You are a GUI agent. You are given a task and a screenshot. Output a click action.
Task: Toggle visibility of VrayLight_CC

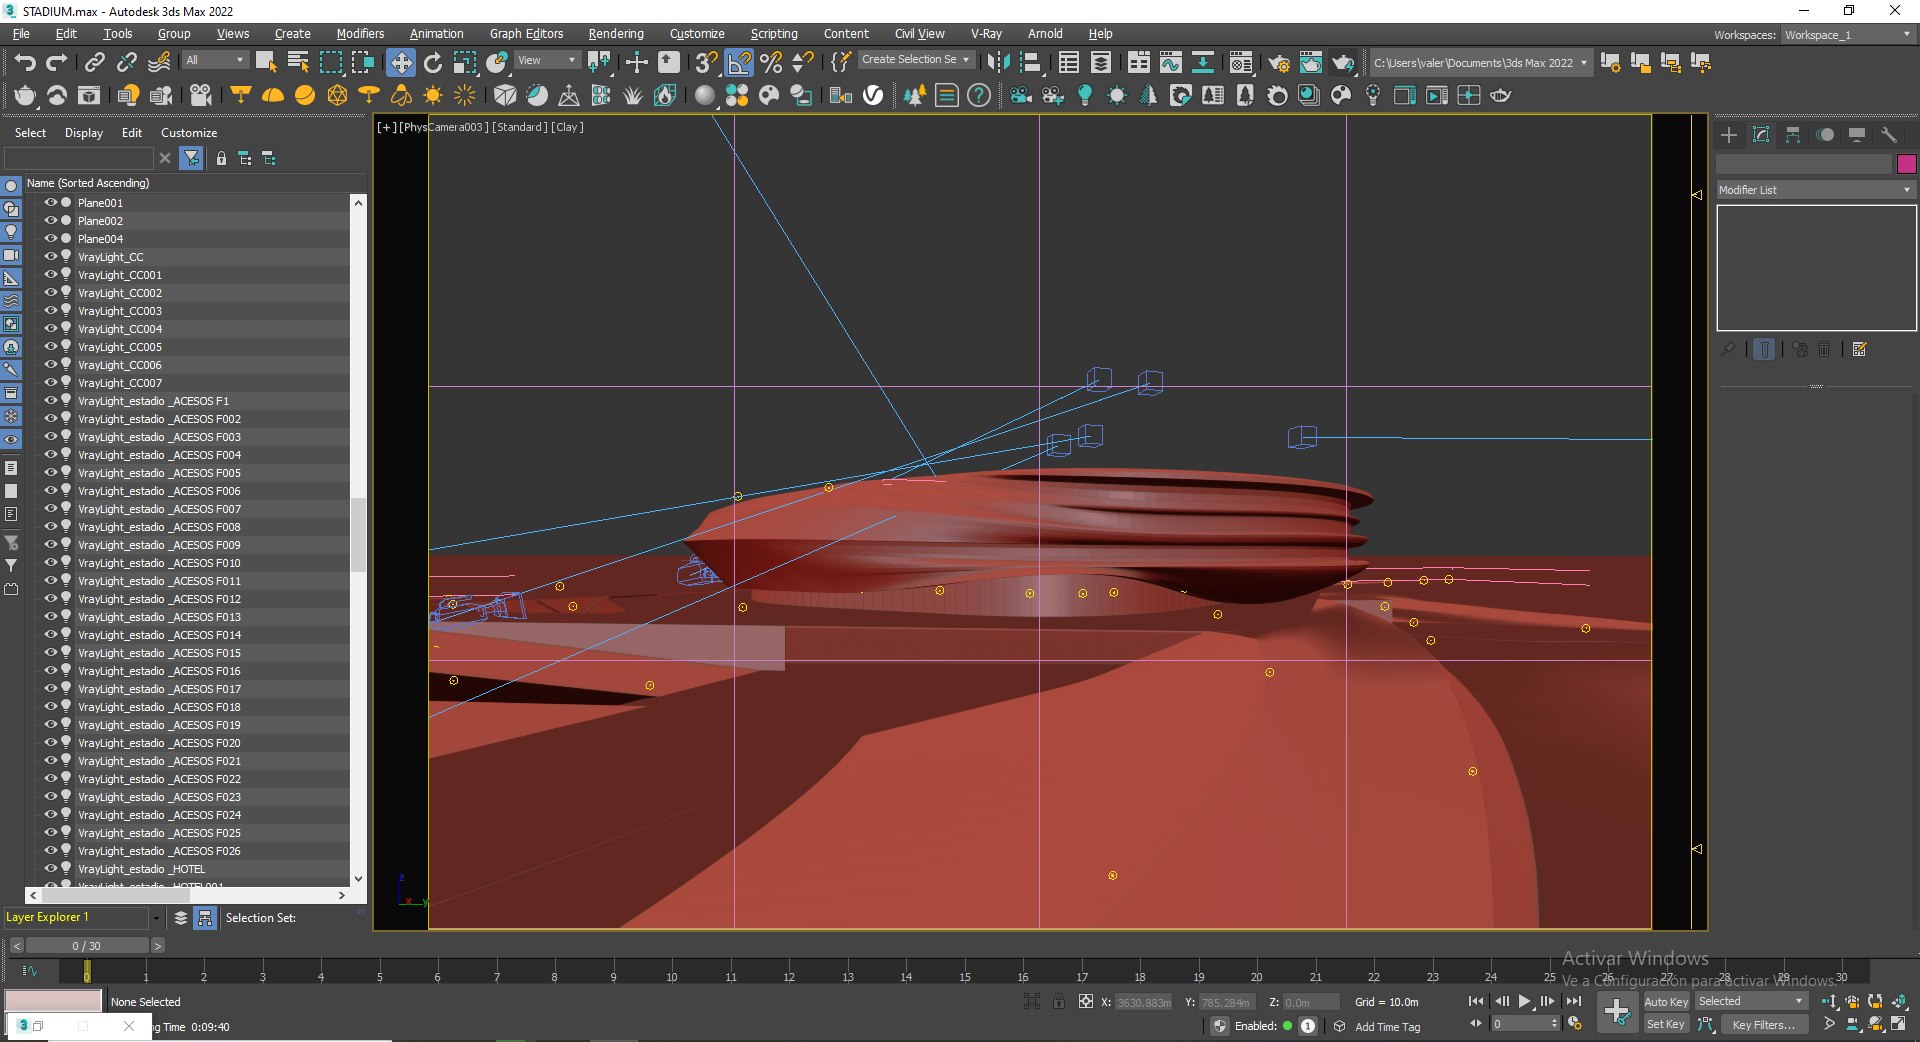(x=51, y=256)
